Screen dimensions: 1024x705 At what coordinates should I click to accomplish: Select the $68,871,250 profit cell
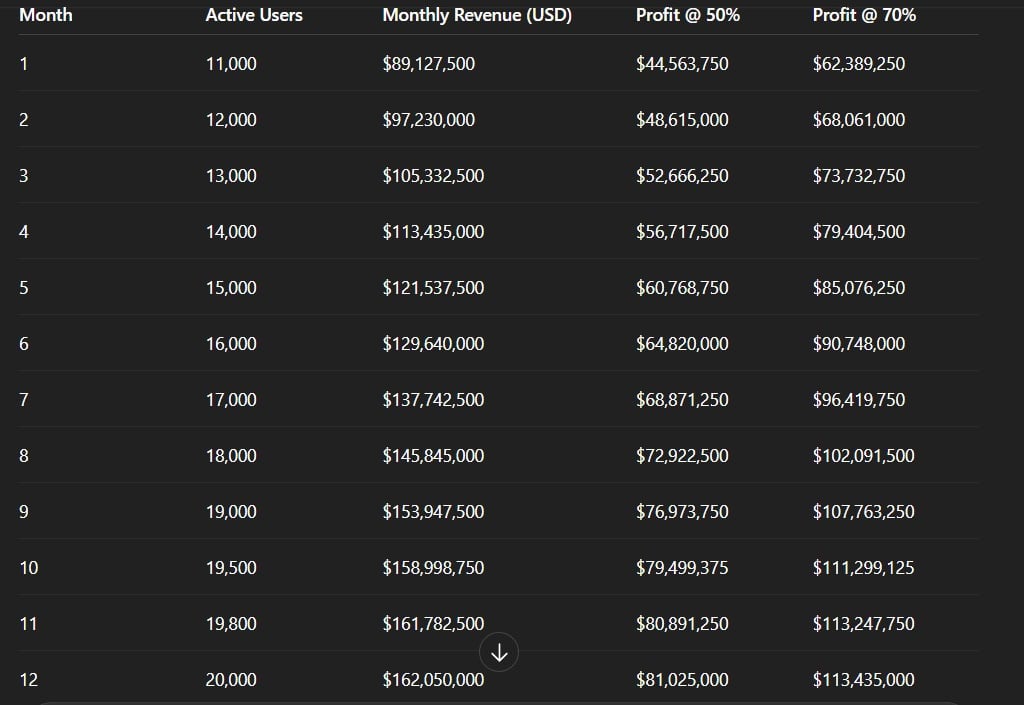tap(682, 400)
